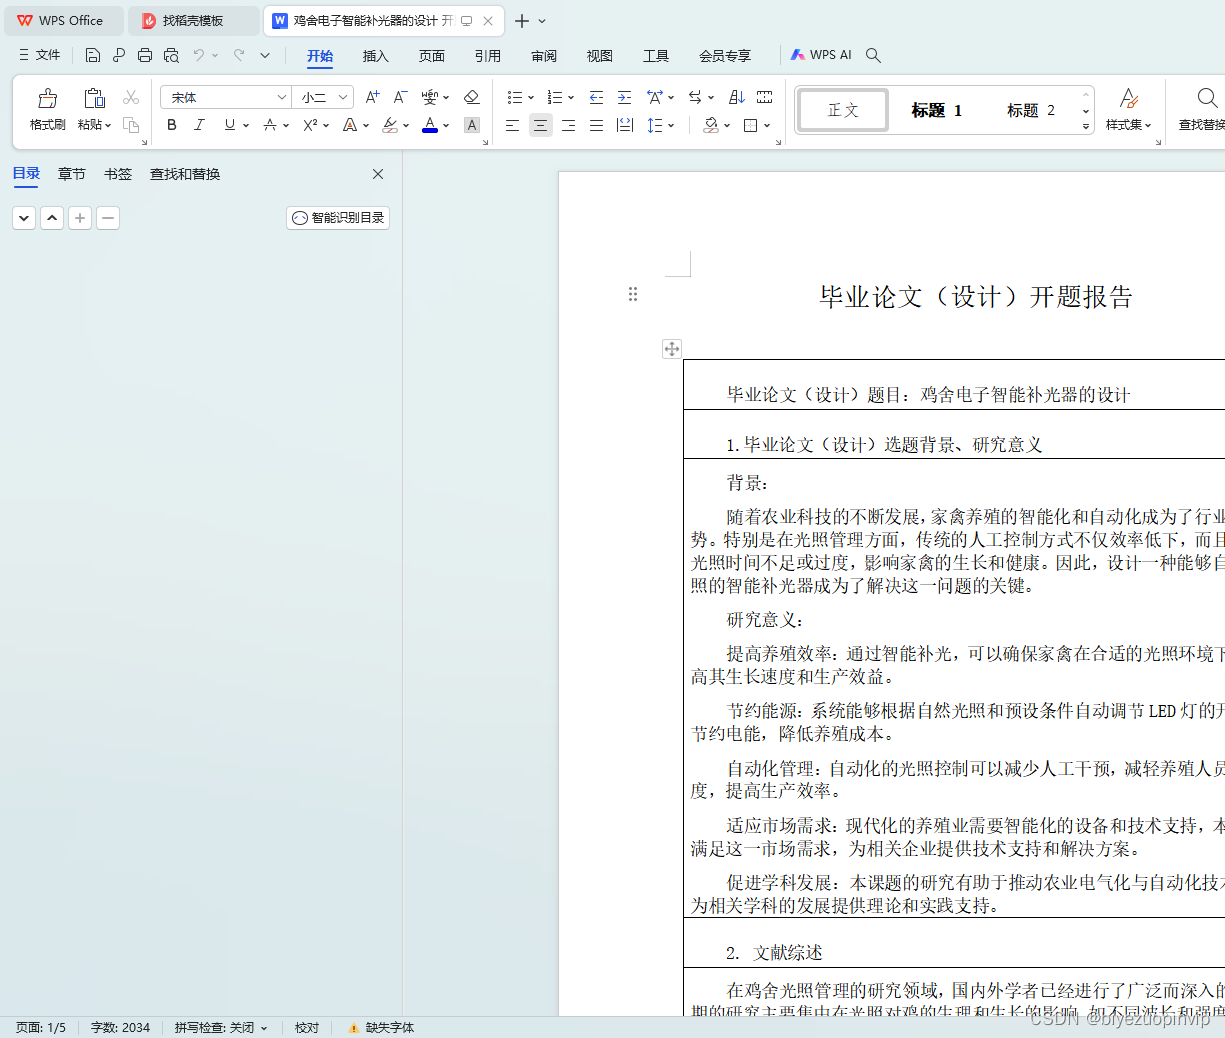Select the Heading 1 (标题 1) style

(x=936, y=110)
